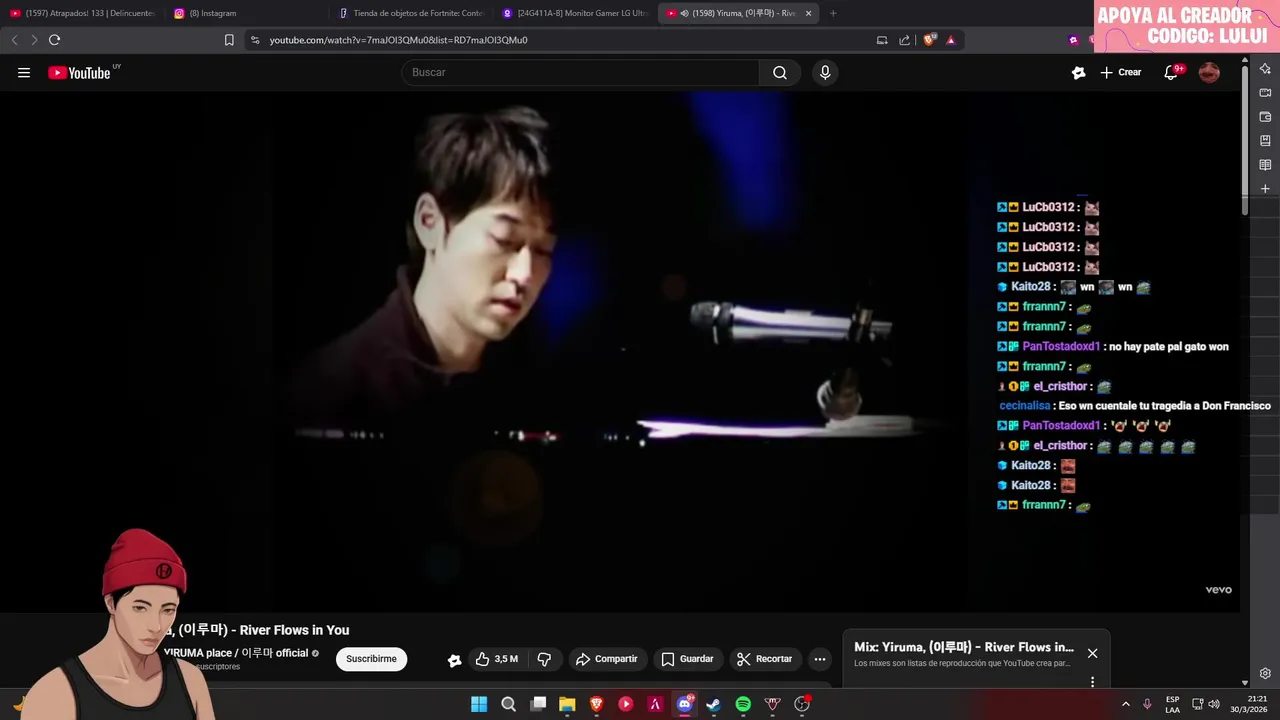Open Brave Rewards triangle icon
1280x720 pixels.
click(950, 40)
